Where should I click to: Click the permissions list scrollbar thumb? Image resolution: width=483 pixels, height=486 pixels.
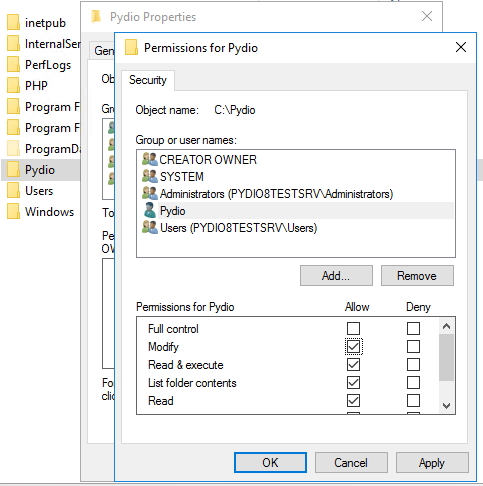coord(446,357)
